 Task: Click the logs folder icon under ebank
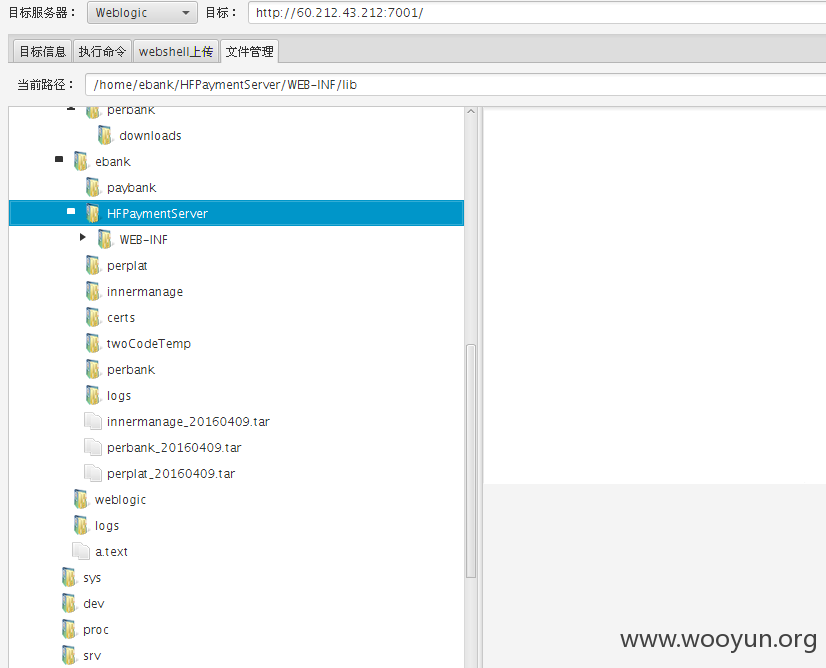point(93,395)
